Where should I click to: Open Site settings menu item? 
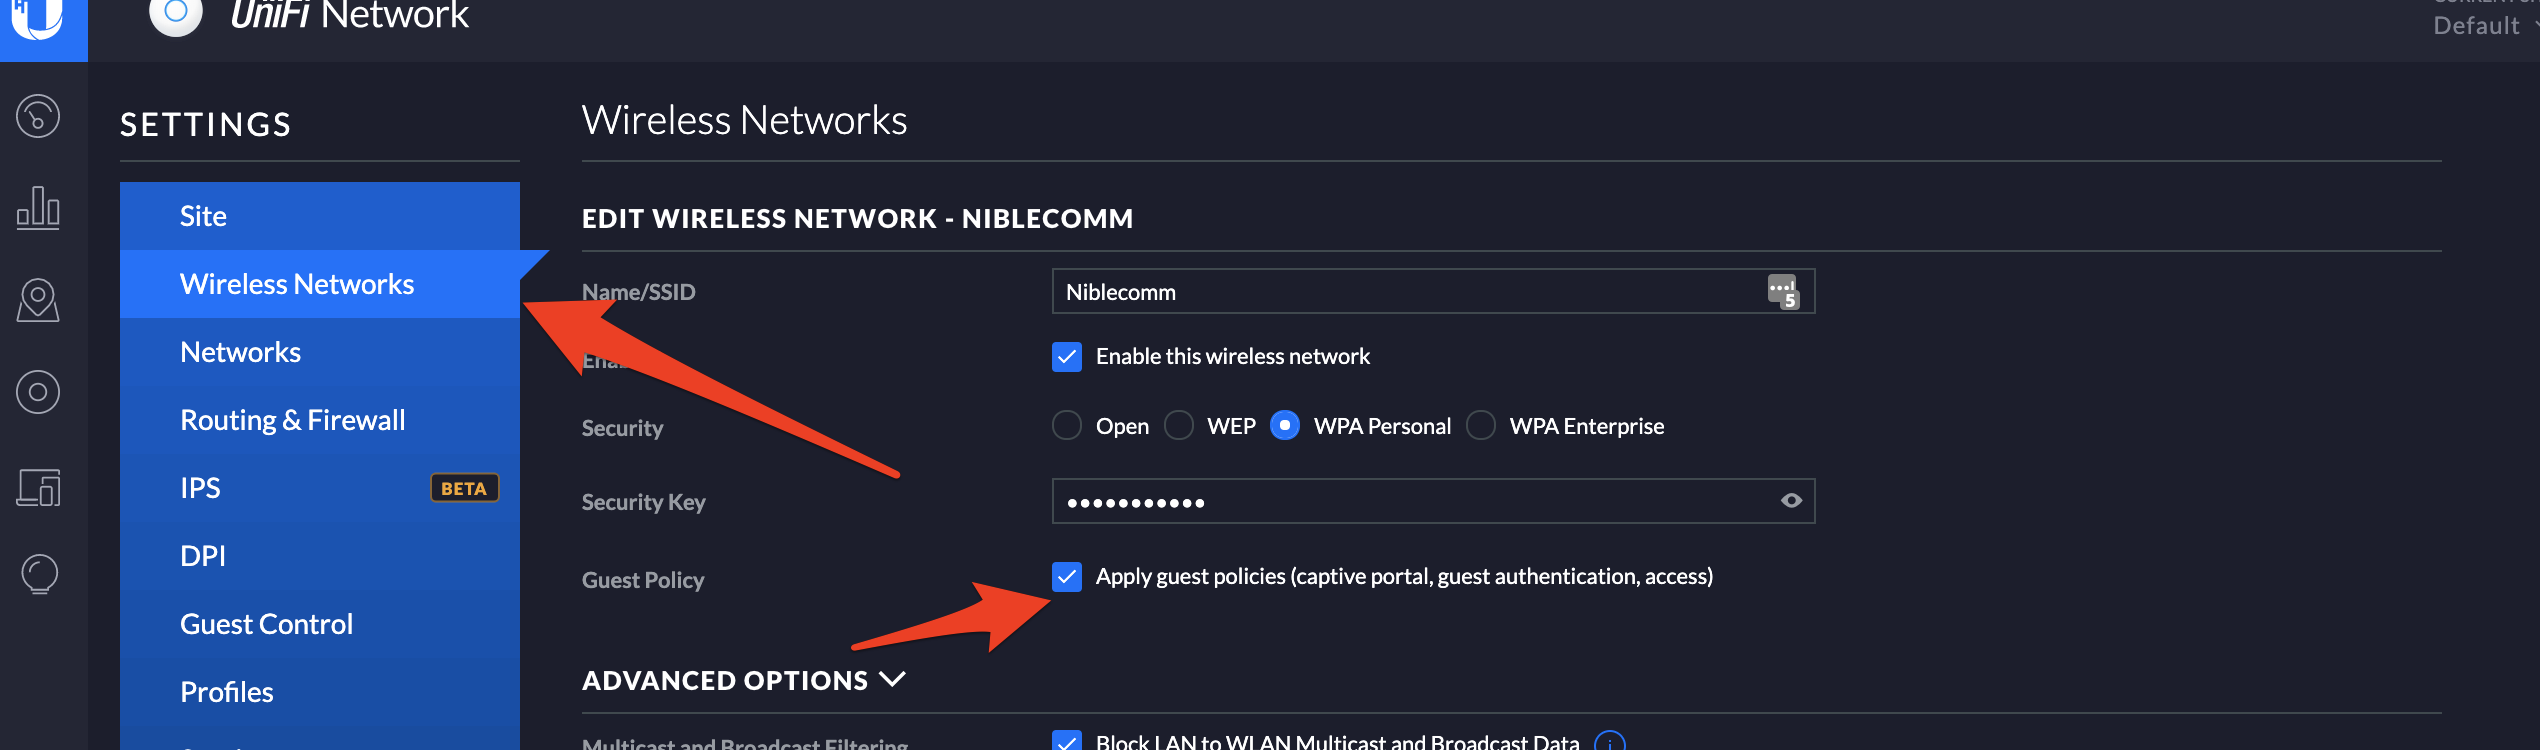pos(320,216)
